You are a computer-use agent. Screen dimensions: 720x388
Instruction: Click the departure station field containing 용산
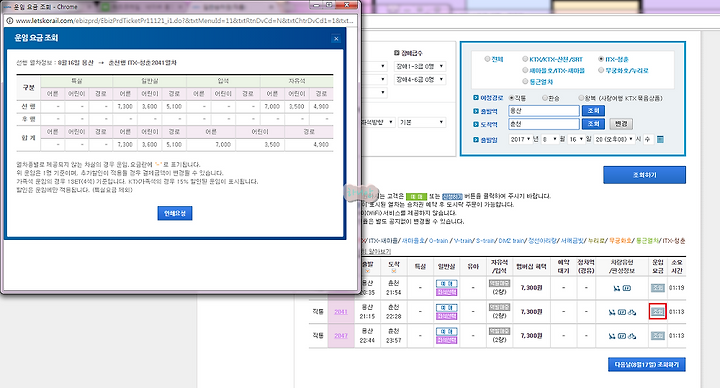click(544, 111)
